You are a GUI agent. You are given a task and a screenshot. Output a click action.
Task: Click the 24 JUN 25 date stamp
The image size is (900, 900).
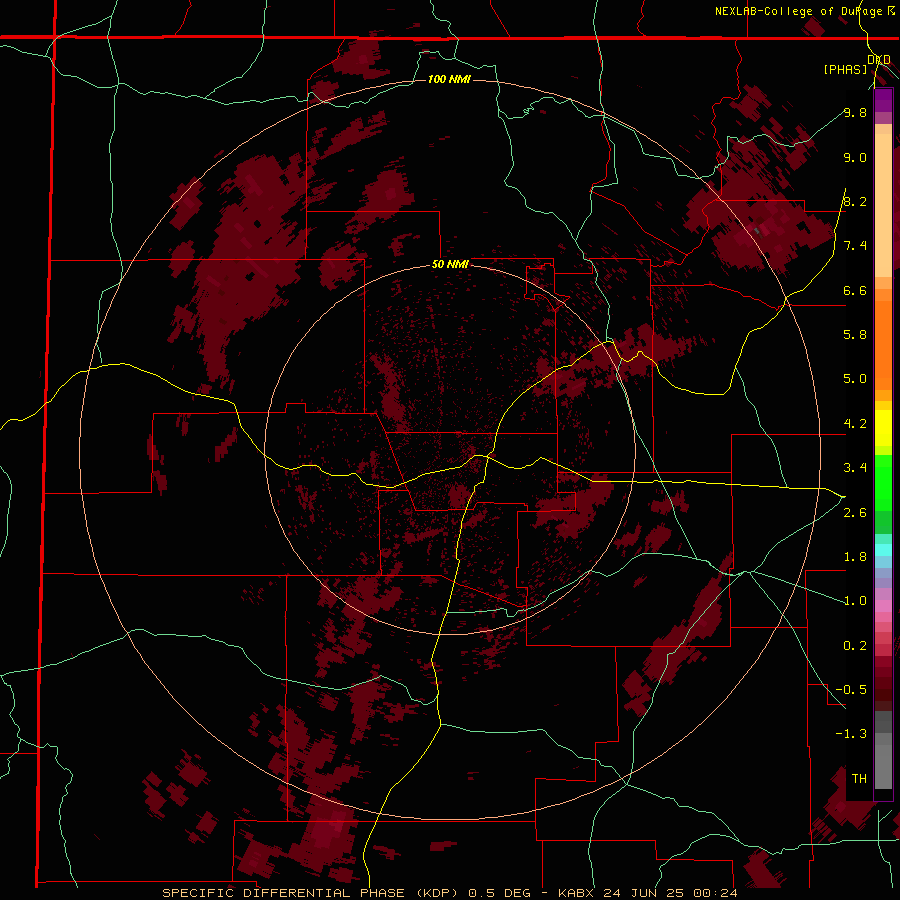click(644, 893)
